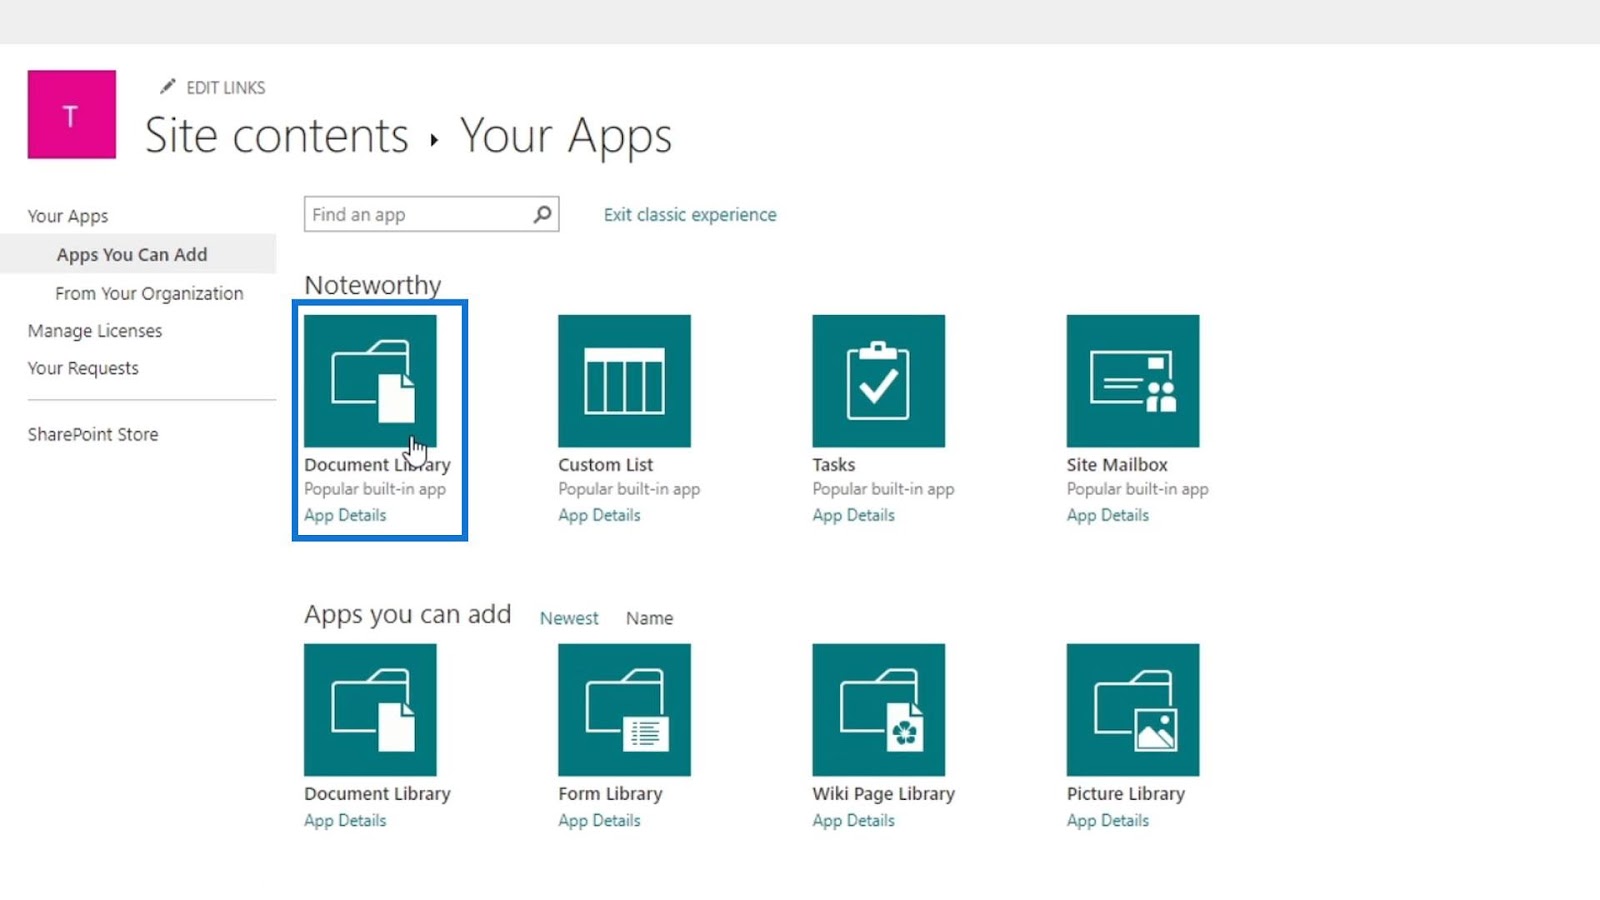
Task: Click the Site Mailbox title text
Action: point(1116,465)
